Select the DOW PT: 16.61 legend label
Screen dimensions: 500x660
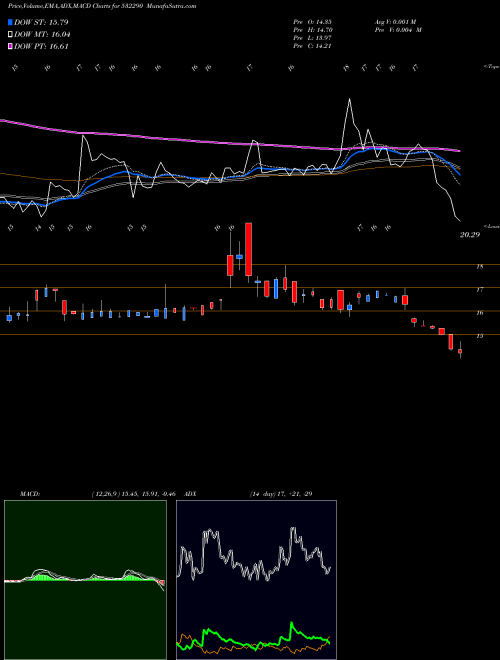coord(41,47)
